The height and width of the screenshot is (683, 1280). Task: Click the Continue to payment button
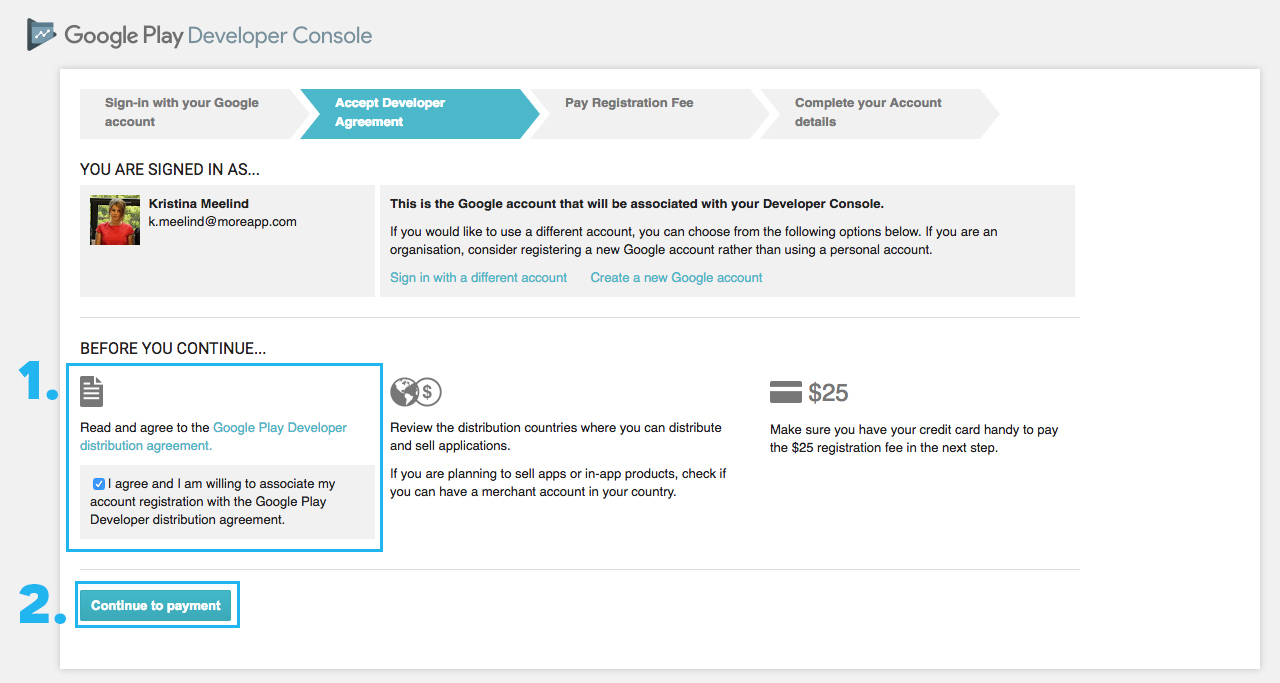coord(156,606)
